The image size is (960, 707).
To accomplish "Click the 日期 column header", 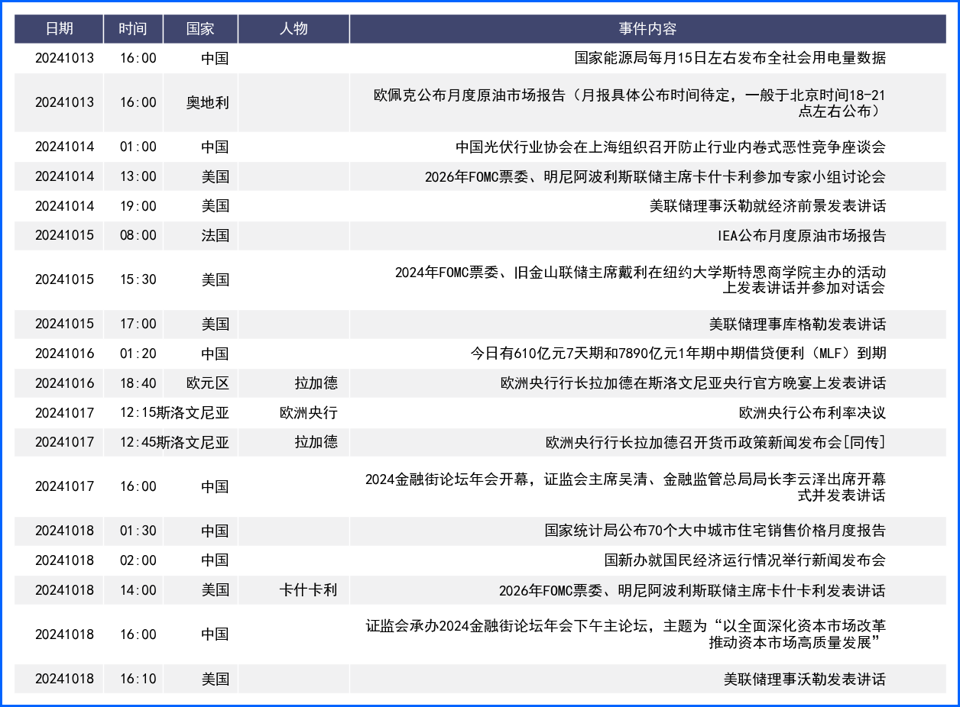I will click(59, 29).
